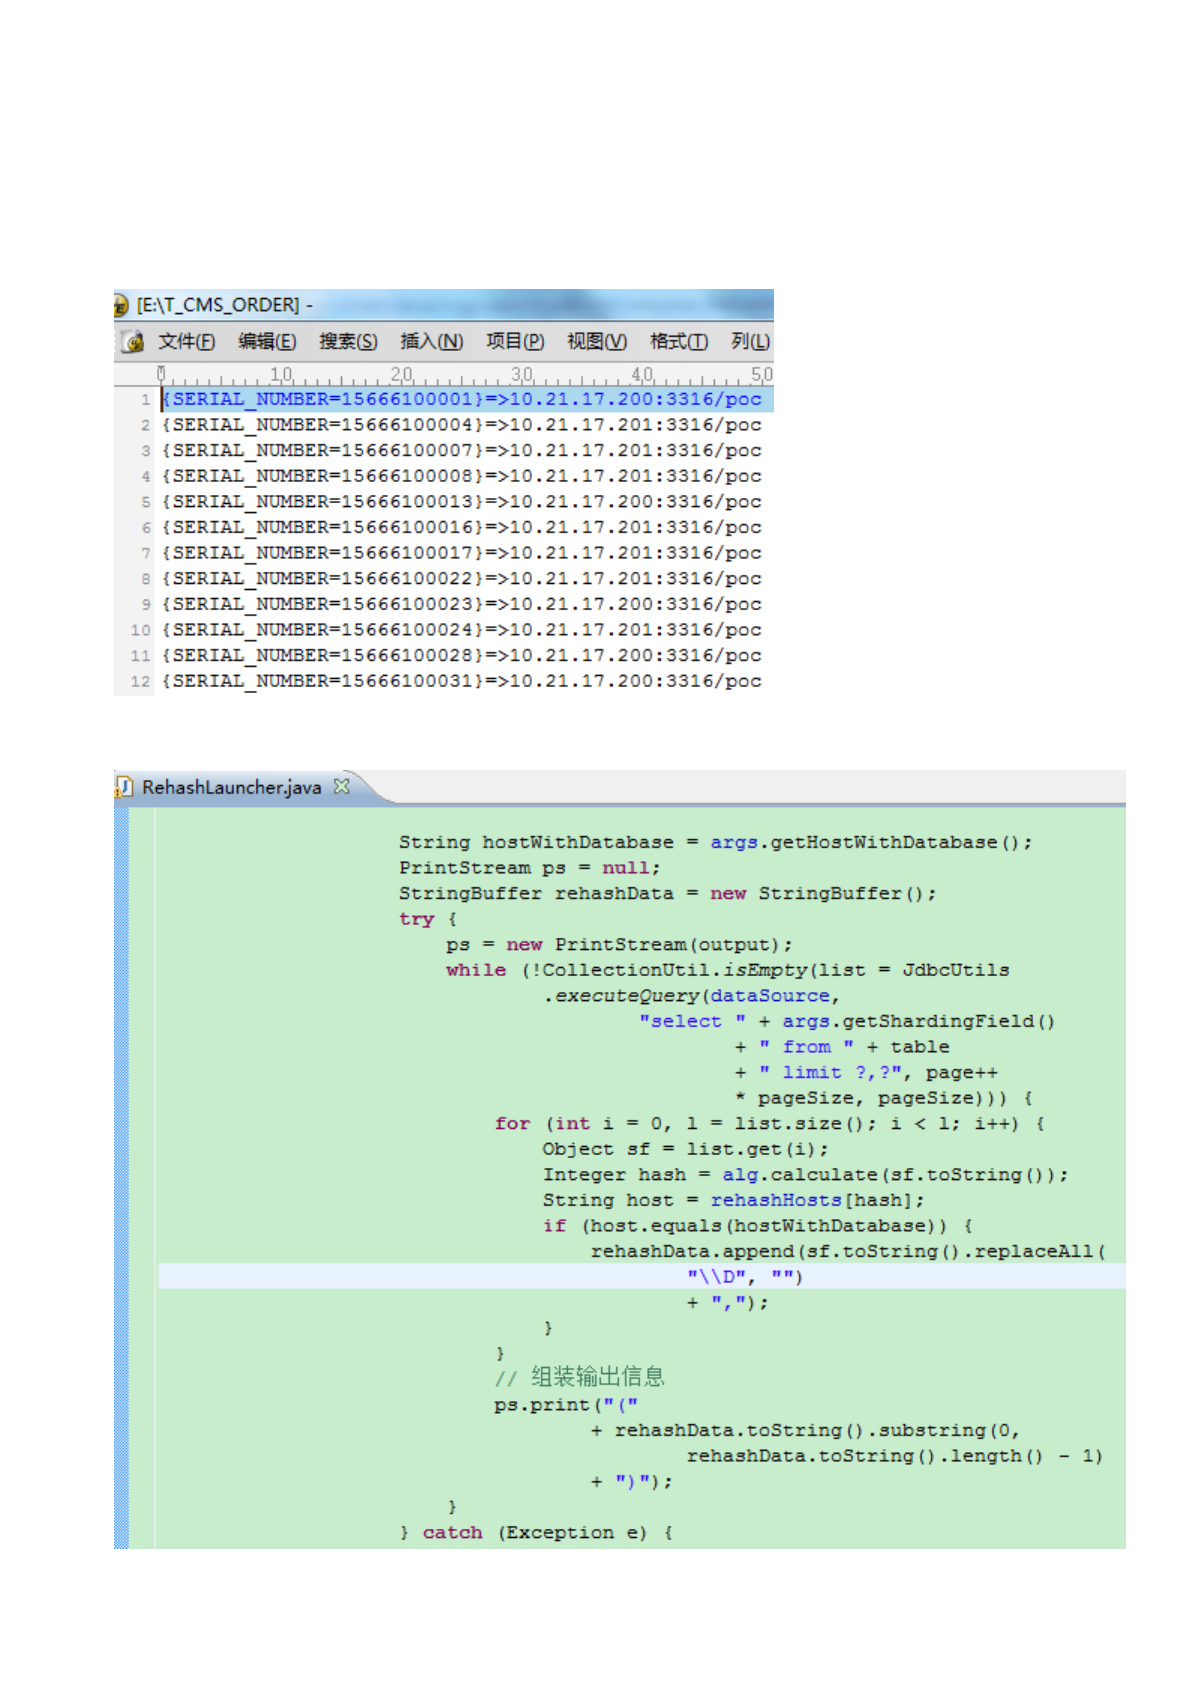Click the '.executeQuery(dataSource,' line
This screenshot has width=1191, height=1684.
pyautogui.click(x=691, y=996)
